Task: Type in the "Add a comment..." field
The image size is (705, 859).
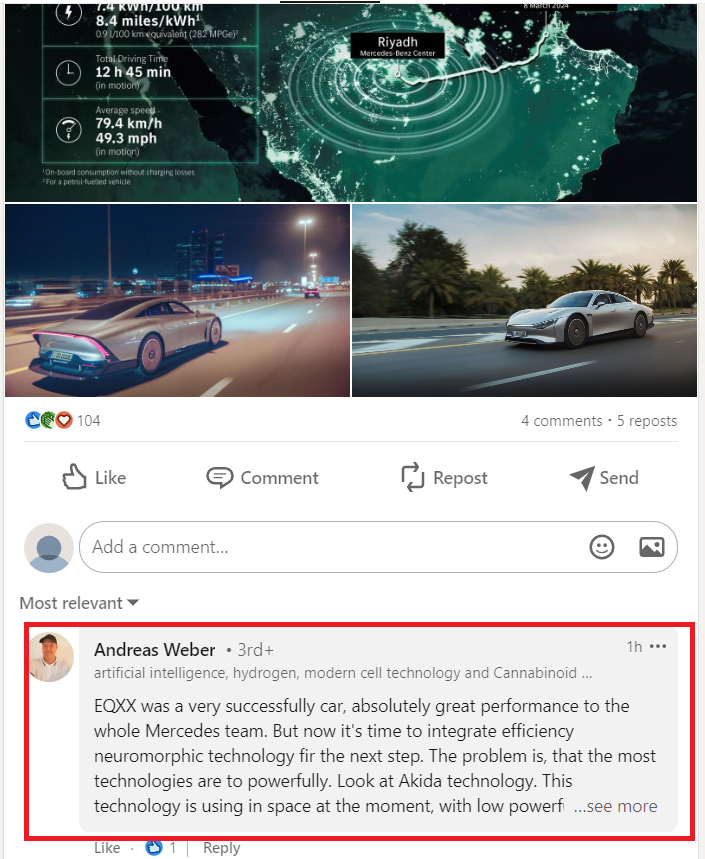Action: click(x=330, y=547)
